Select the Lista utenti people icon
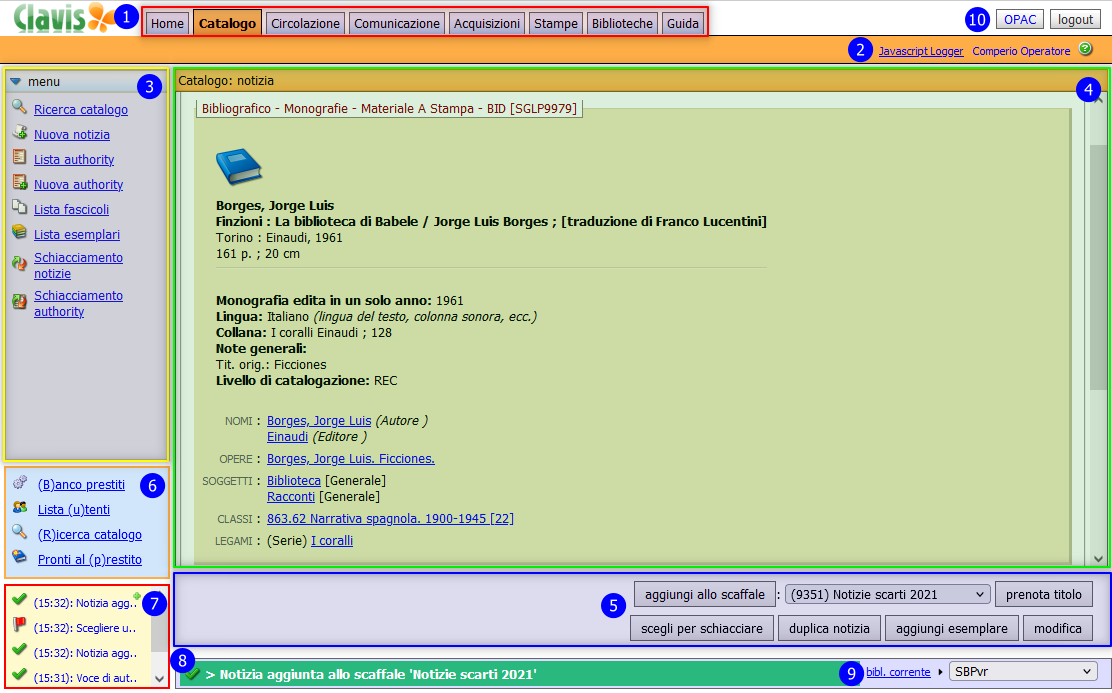The height and width of the screenshot is (693, 1112). coord(22,509)
